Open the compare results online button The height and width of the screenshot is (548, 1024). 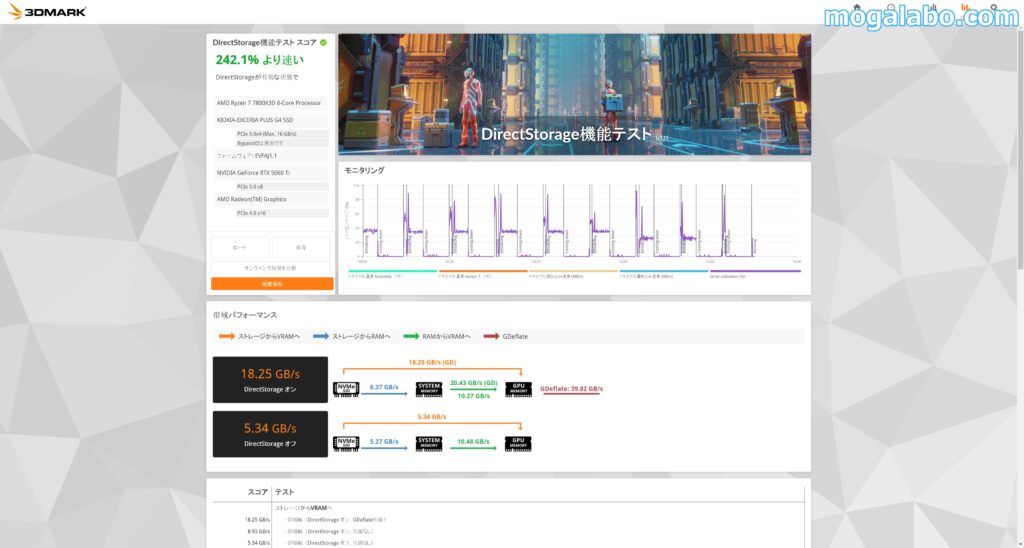tap(271, 268)
